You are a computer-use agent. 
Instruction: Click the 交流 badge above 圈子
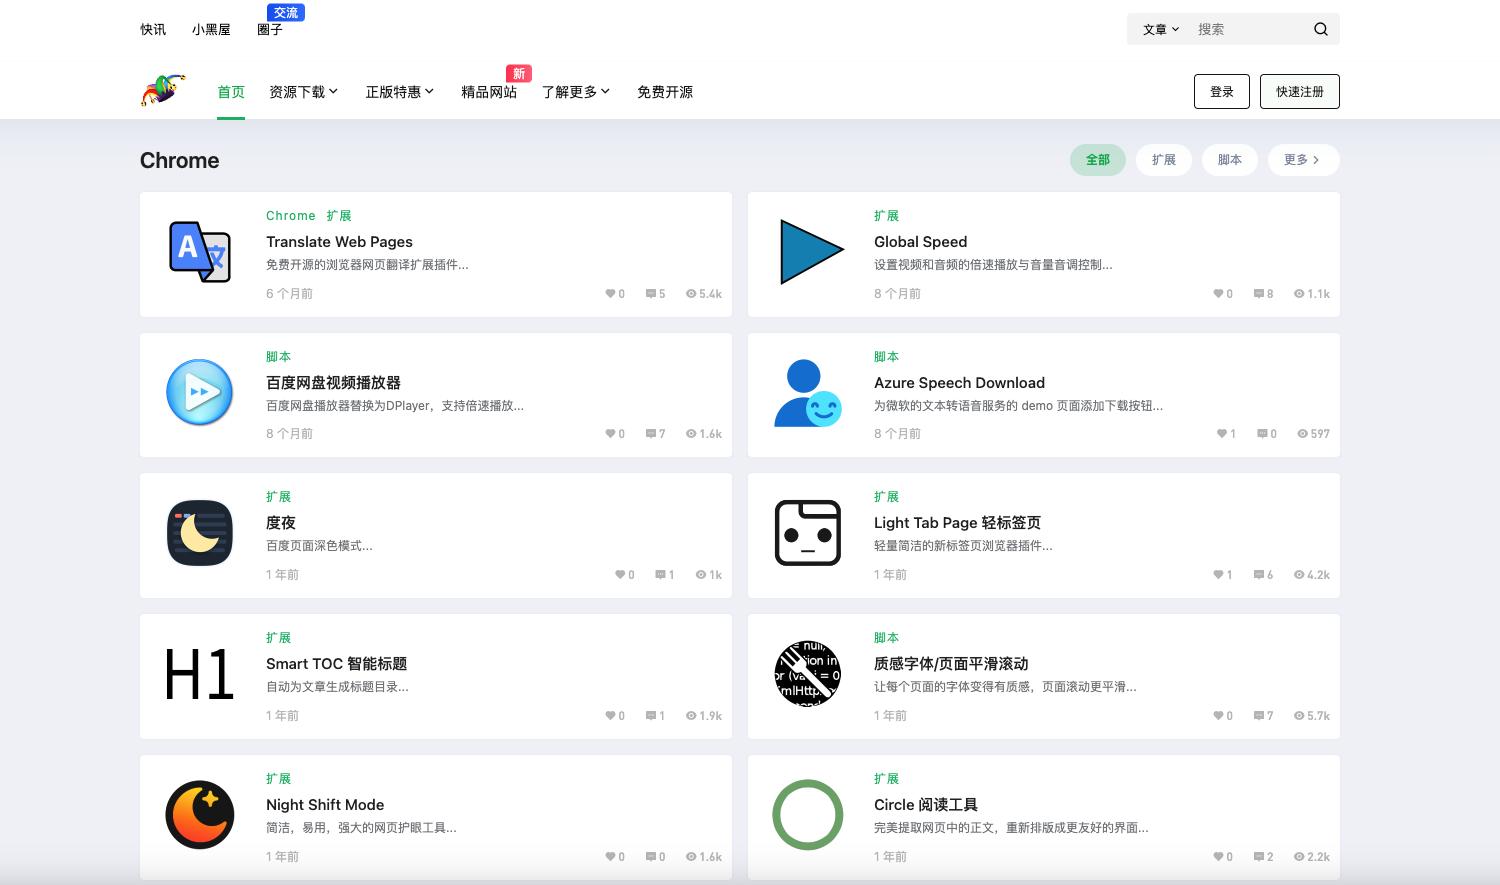[x=286, y=12]
